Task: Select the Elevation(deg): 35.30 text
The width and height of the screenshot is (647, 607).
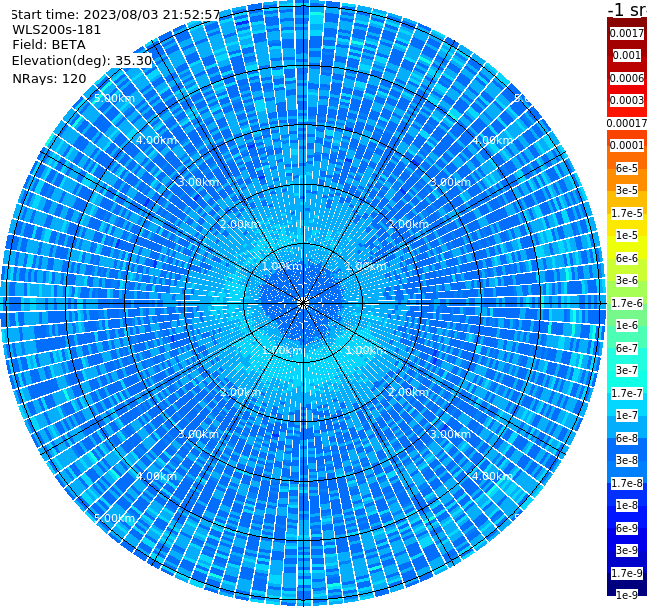Action: click(x=82, y=61)
